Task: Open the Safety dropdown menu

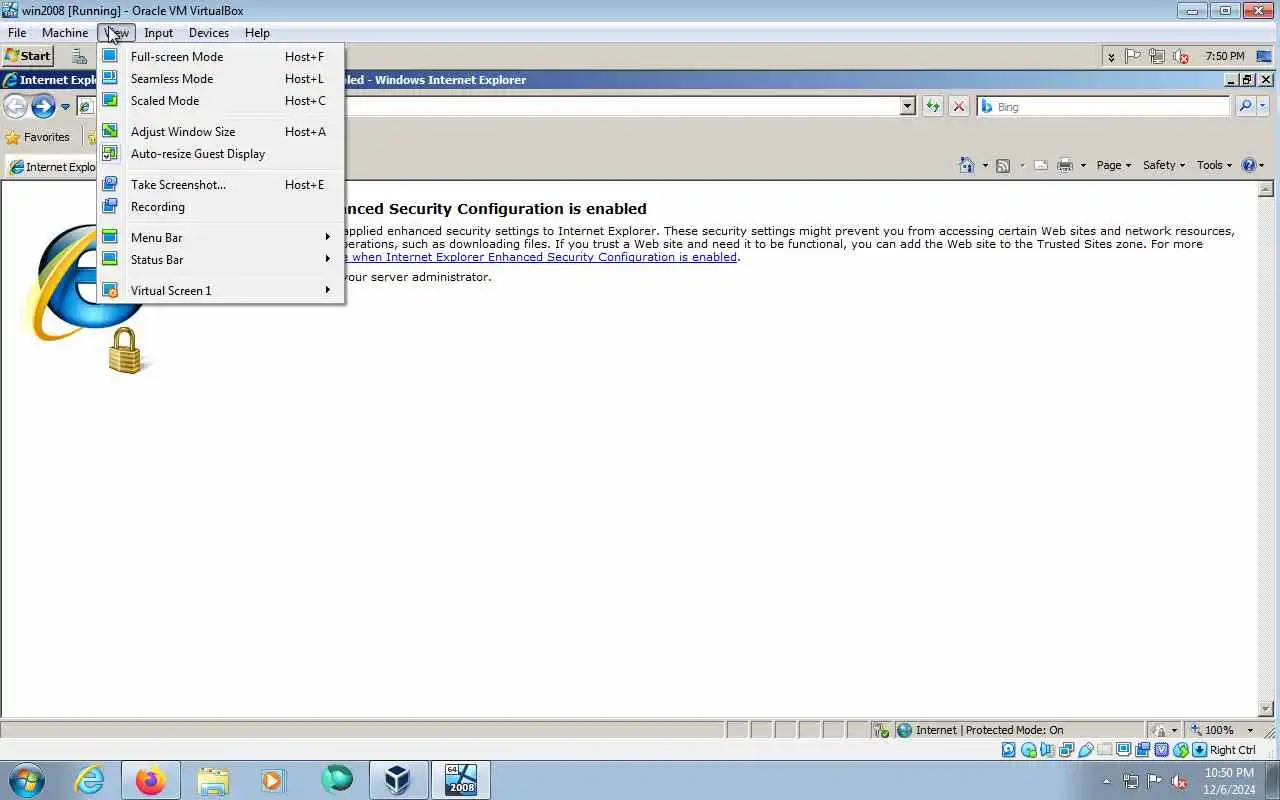Action: tap(1164, 165)
